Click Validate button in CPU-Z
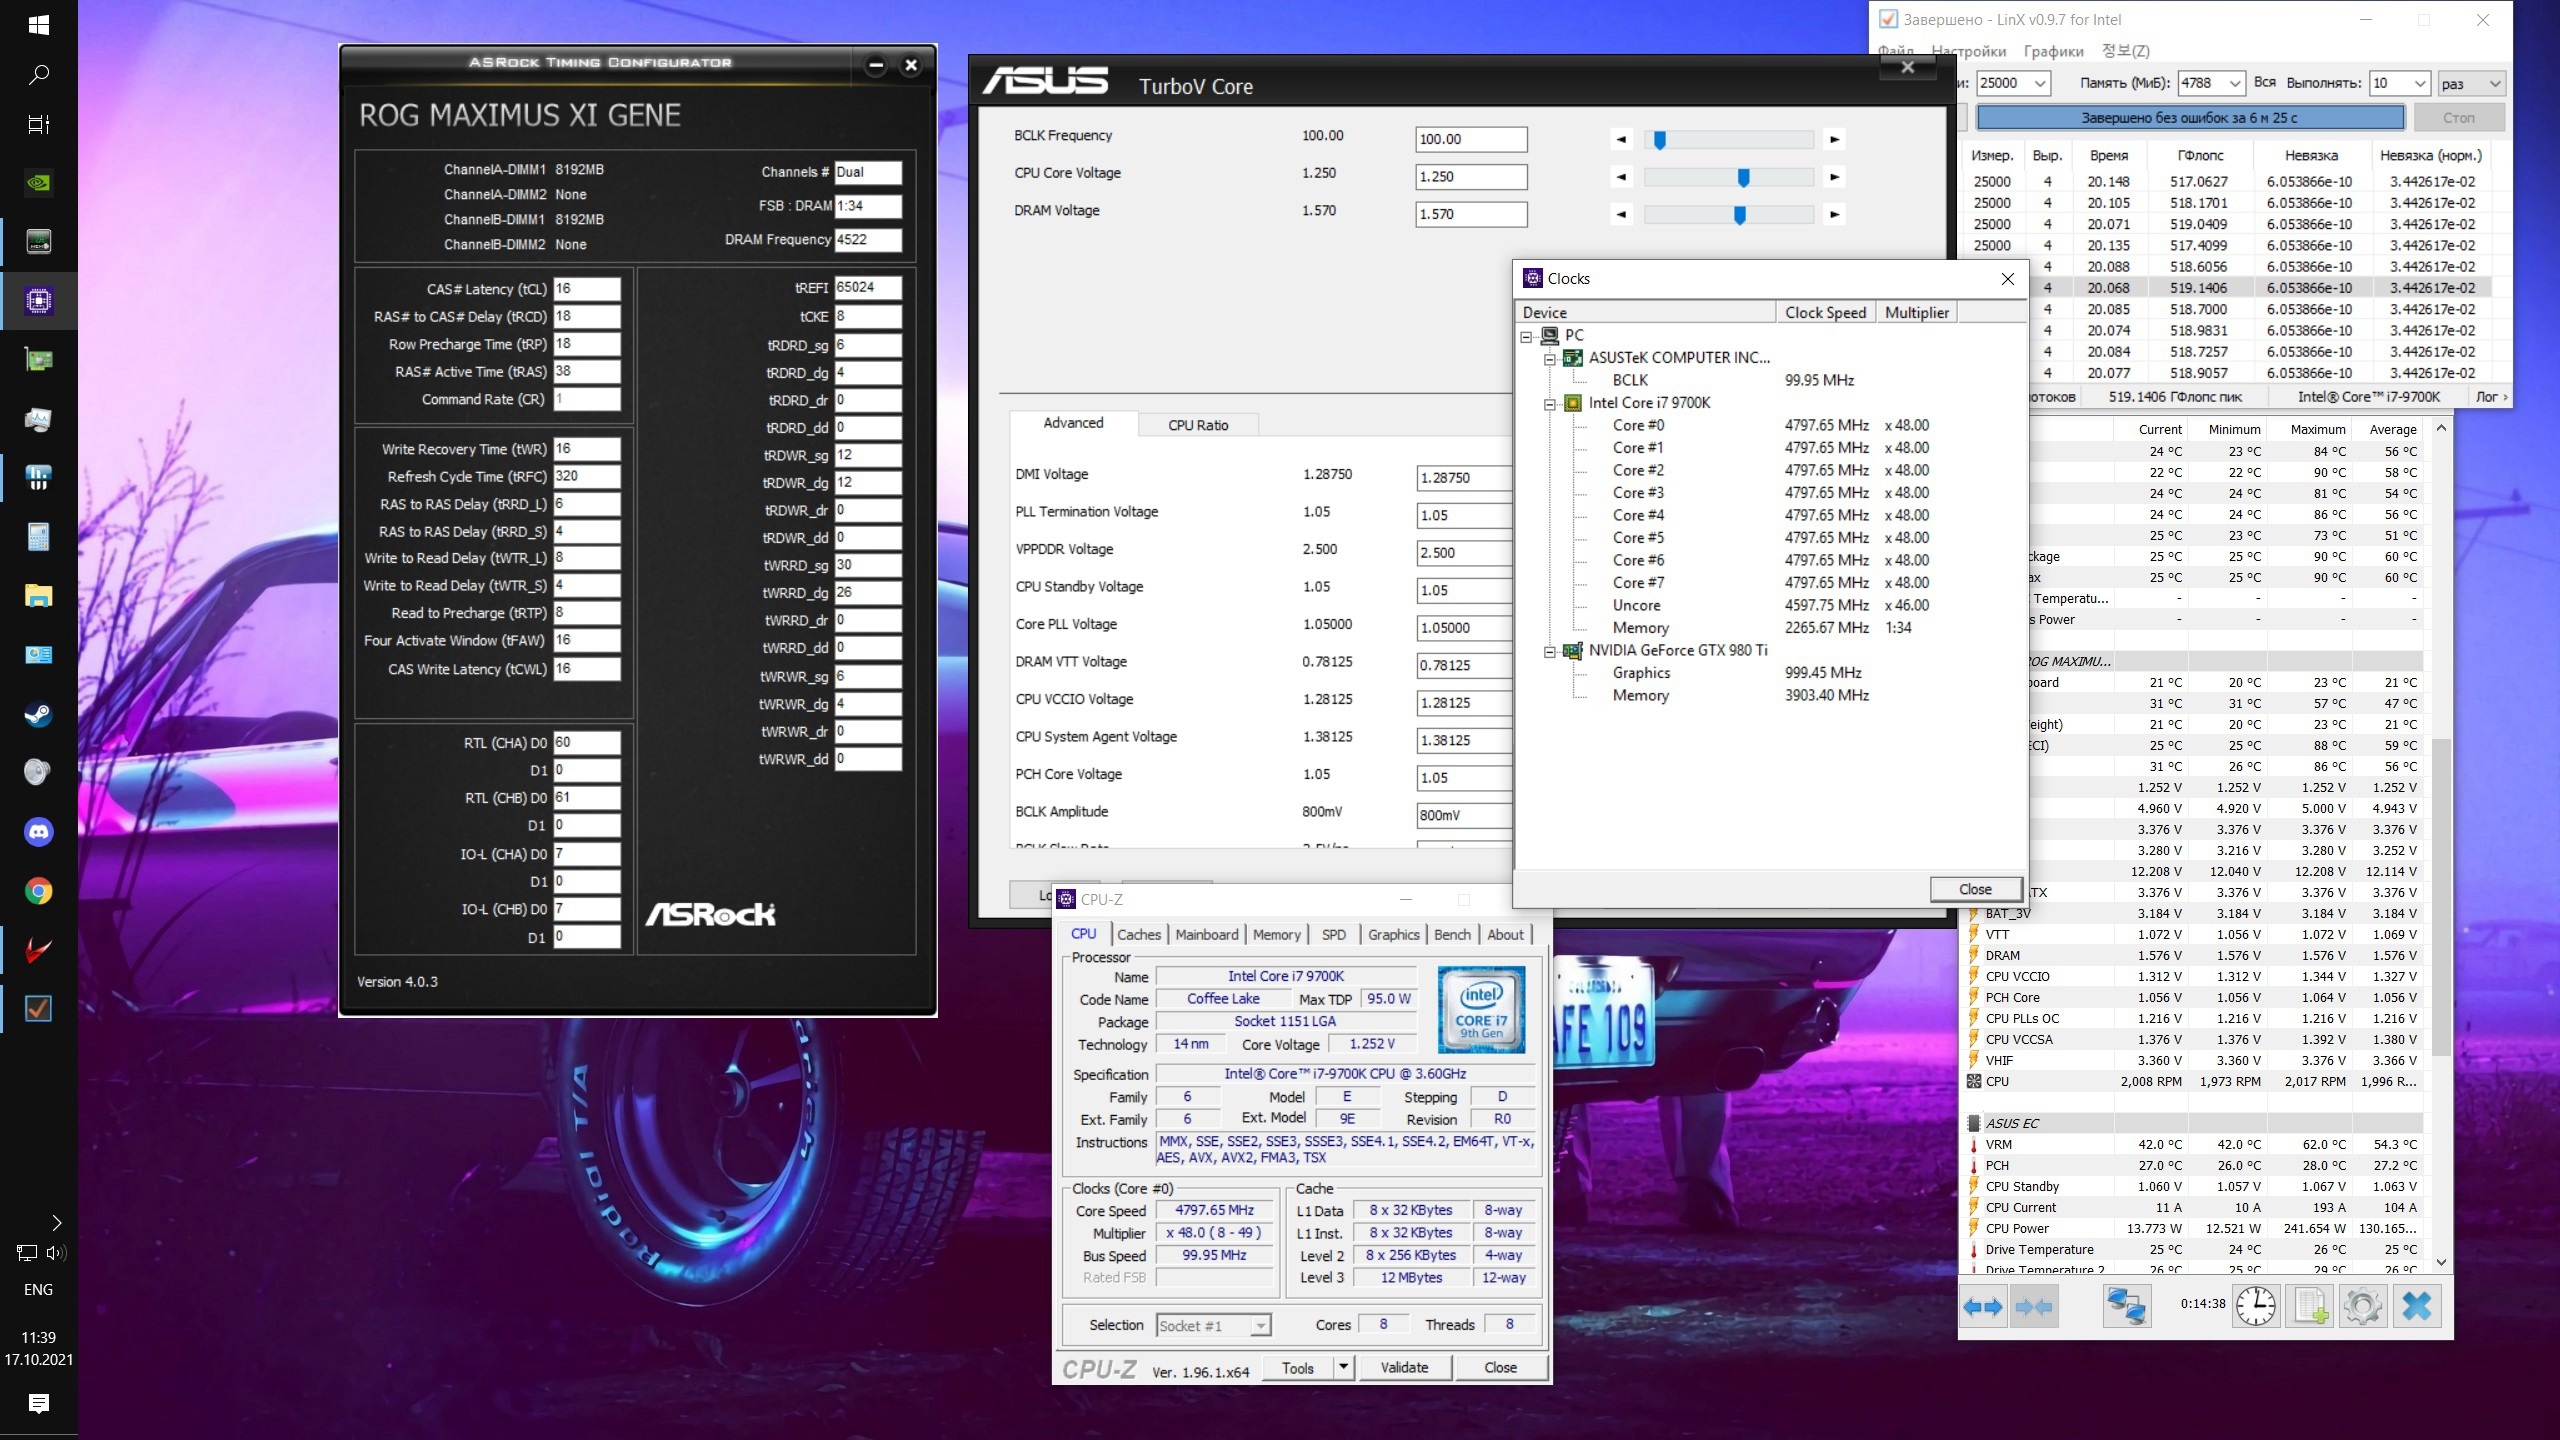This screenshot has width=2560, height=1440. [1403, 1367]
